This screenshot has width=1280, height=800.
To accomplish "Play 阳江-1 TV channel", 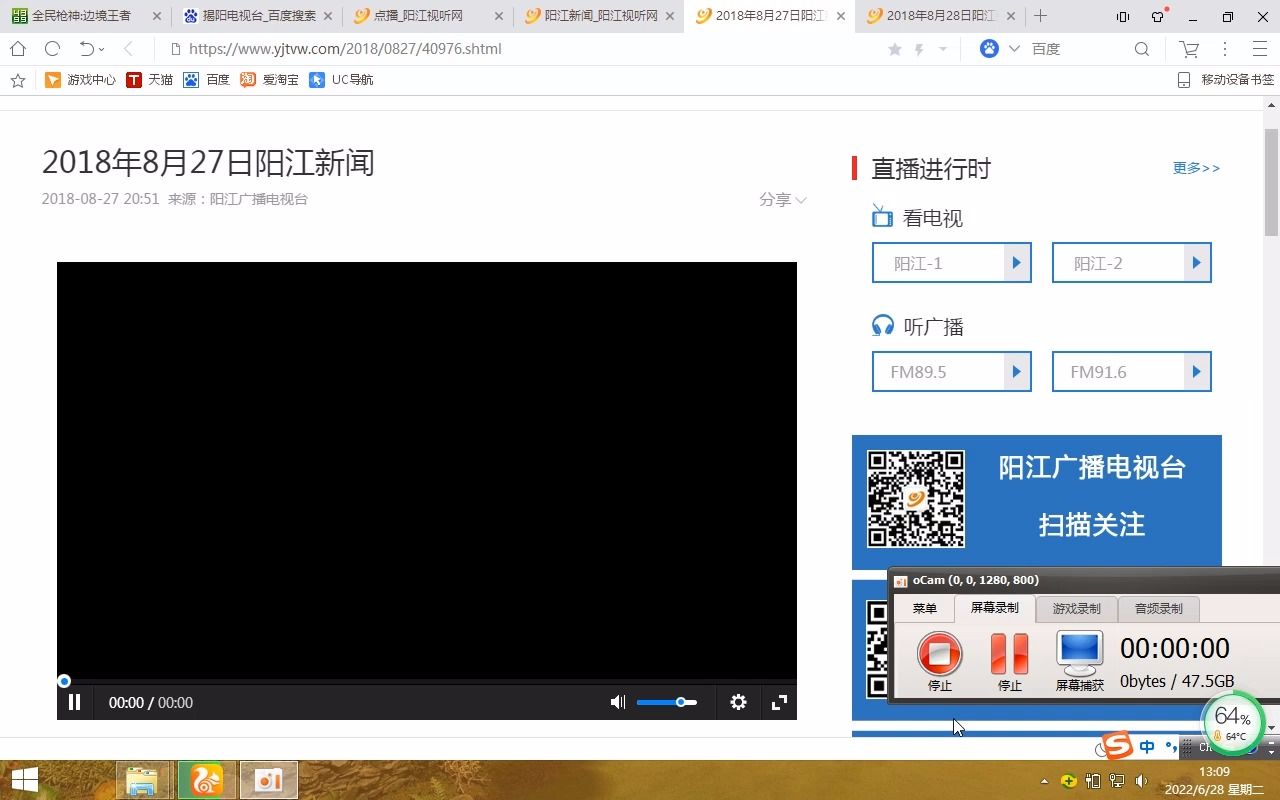I will [x=952, y=263].
